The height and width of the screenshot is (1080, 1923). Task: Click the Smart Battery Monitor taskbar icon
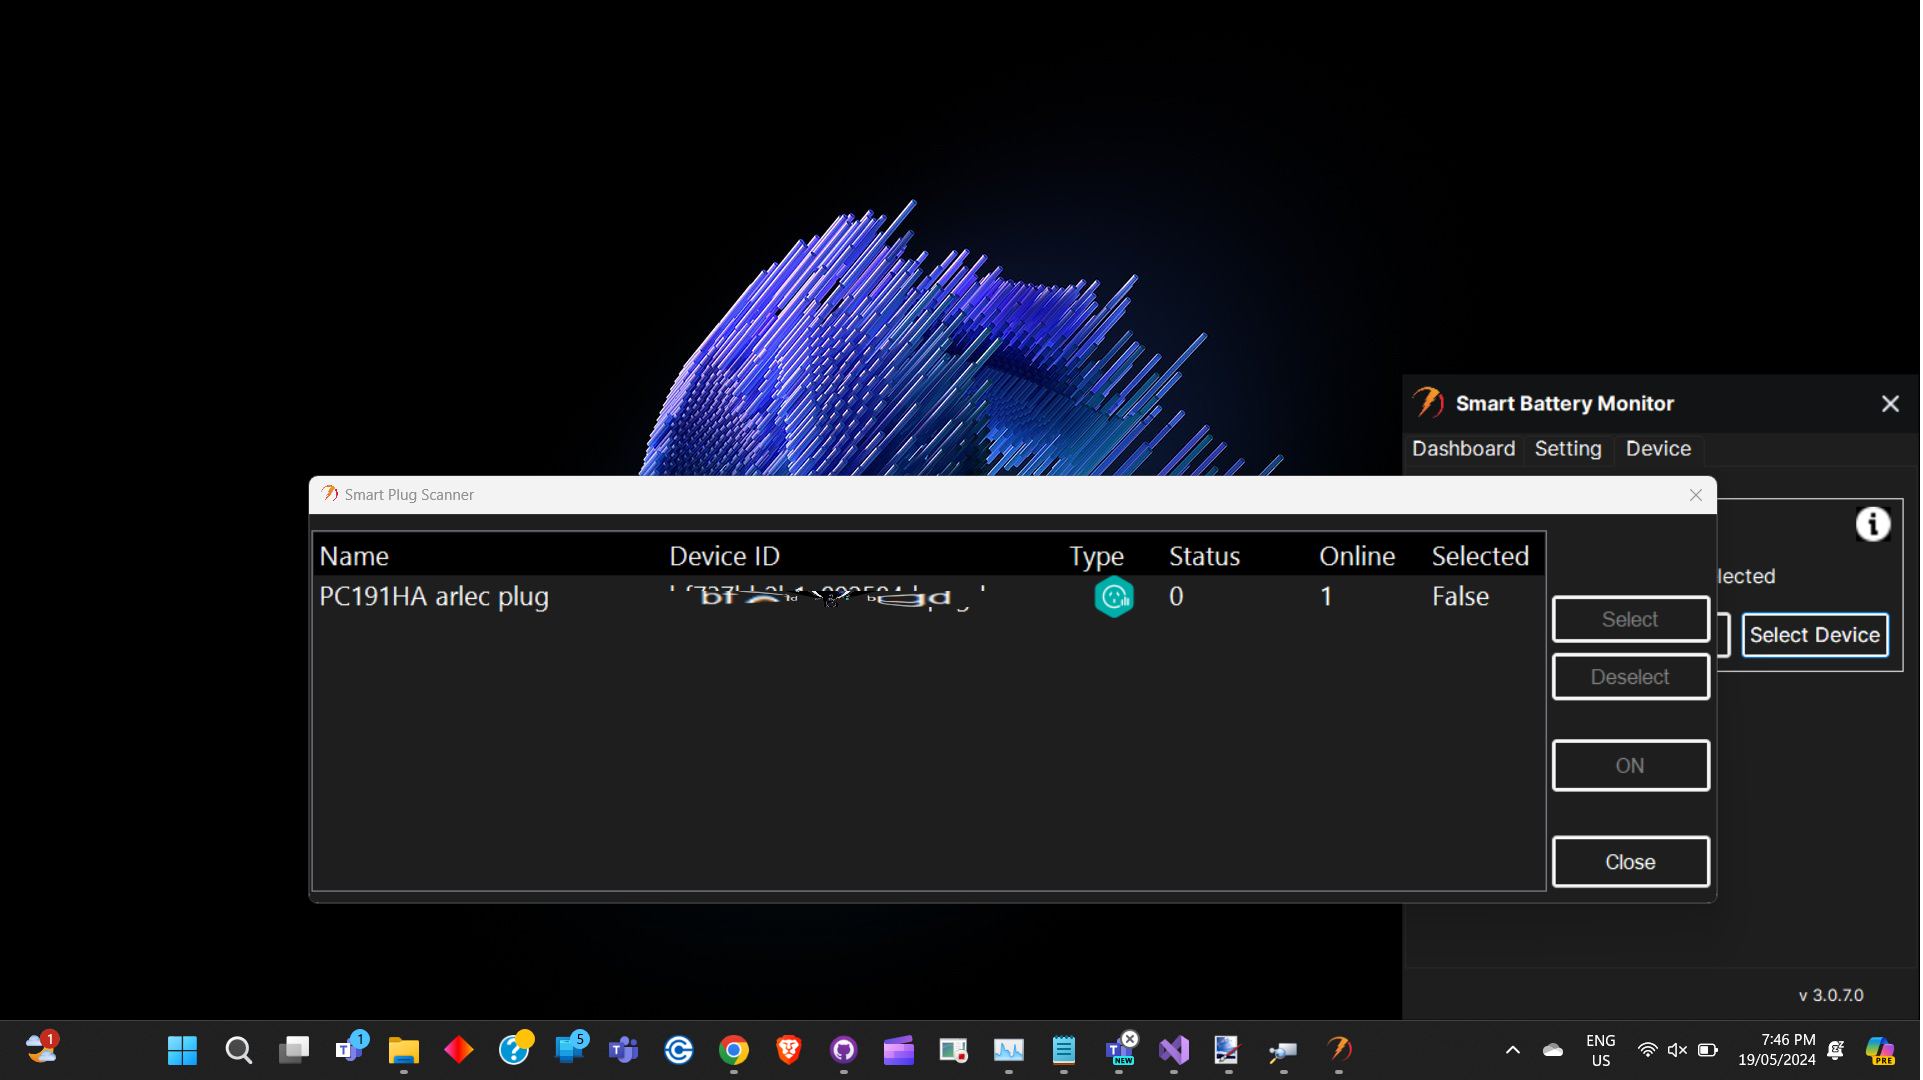pyautogui.click(x=1339, y=1050)
